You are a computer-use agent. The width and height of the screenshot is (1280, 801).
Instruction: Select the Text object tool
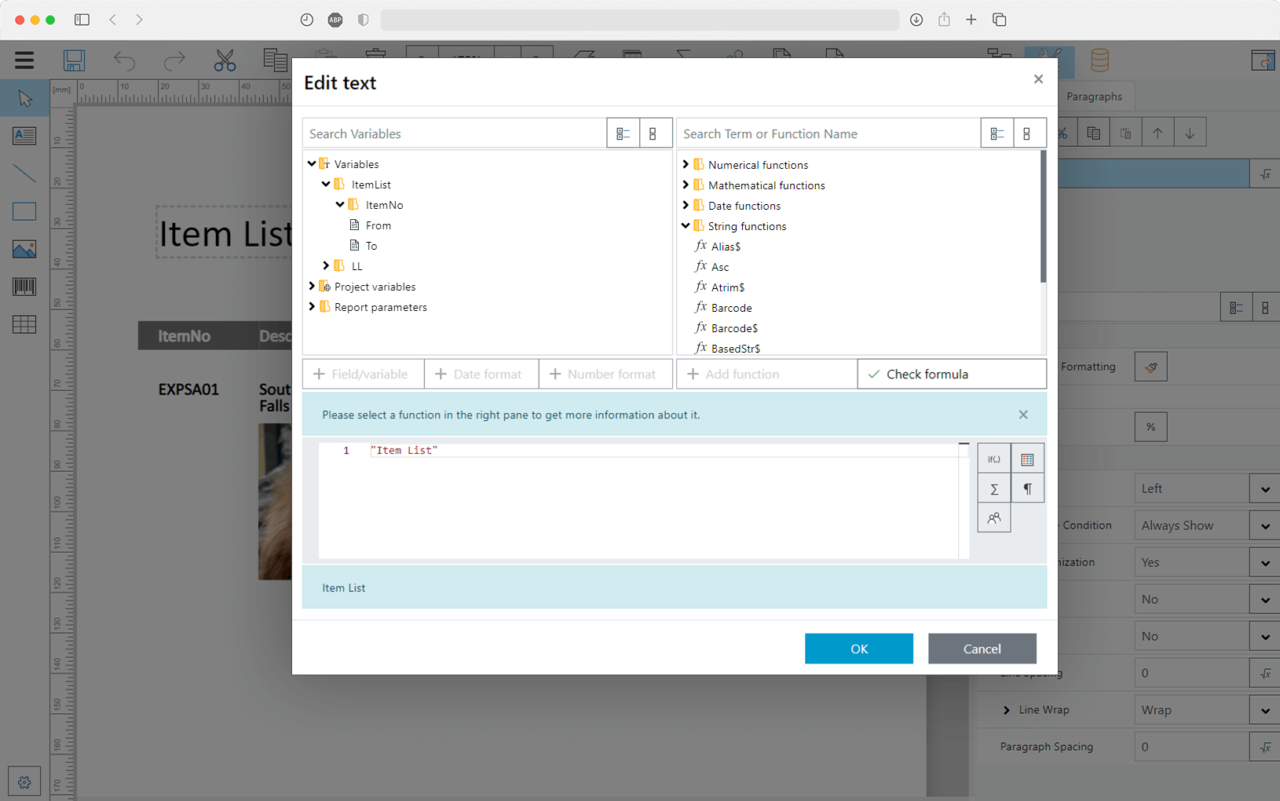click(24, 135)
